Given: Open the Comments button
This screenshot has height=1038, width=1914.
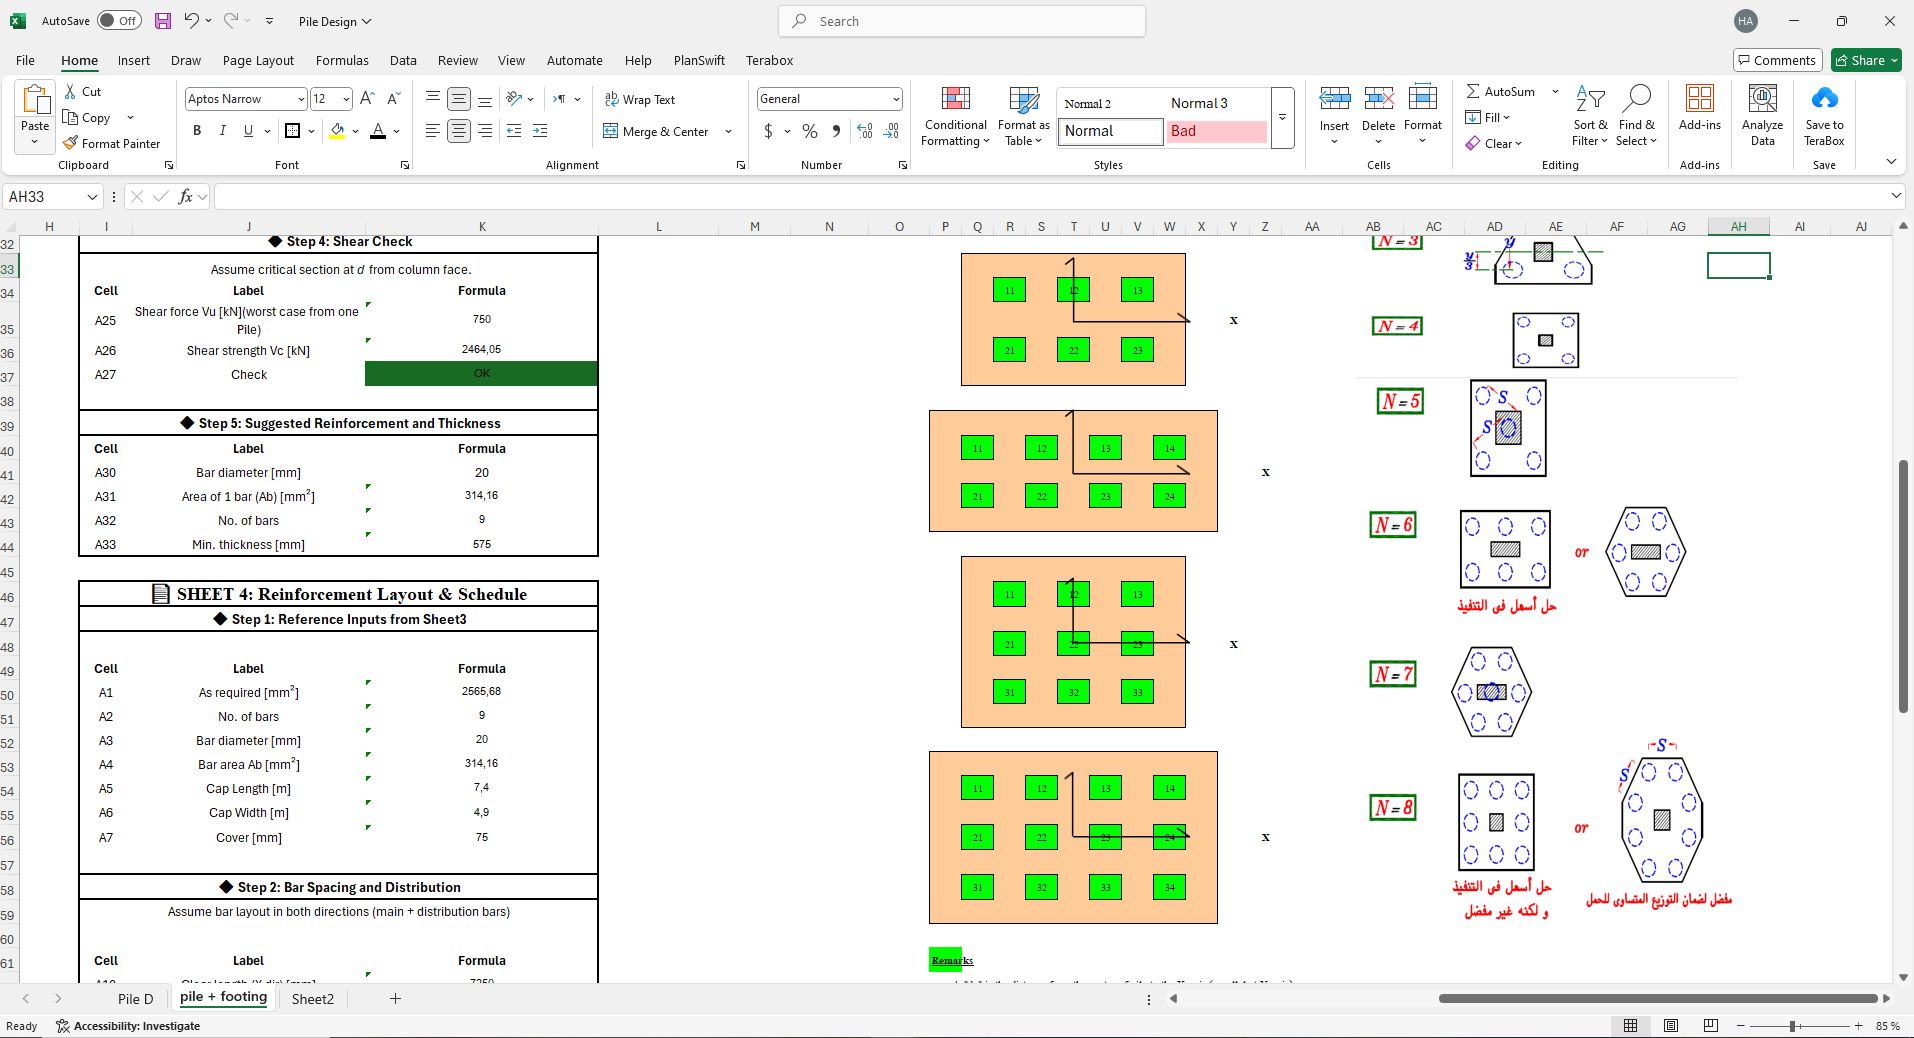Looking at the screenshot, I should (x=1777, y=61).
